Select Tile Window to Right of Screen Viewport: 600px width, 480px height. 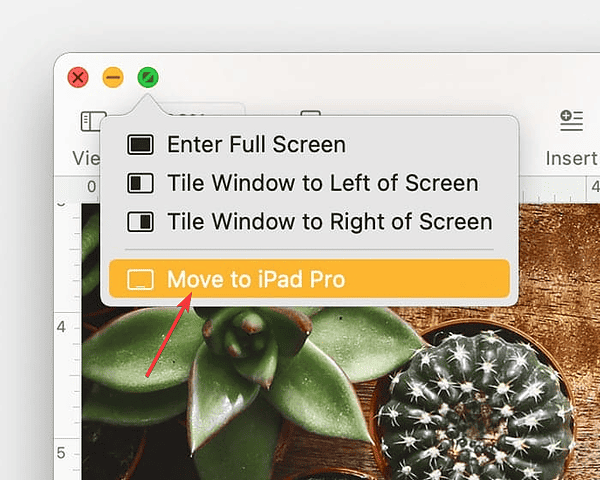[x=329, y=222]
